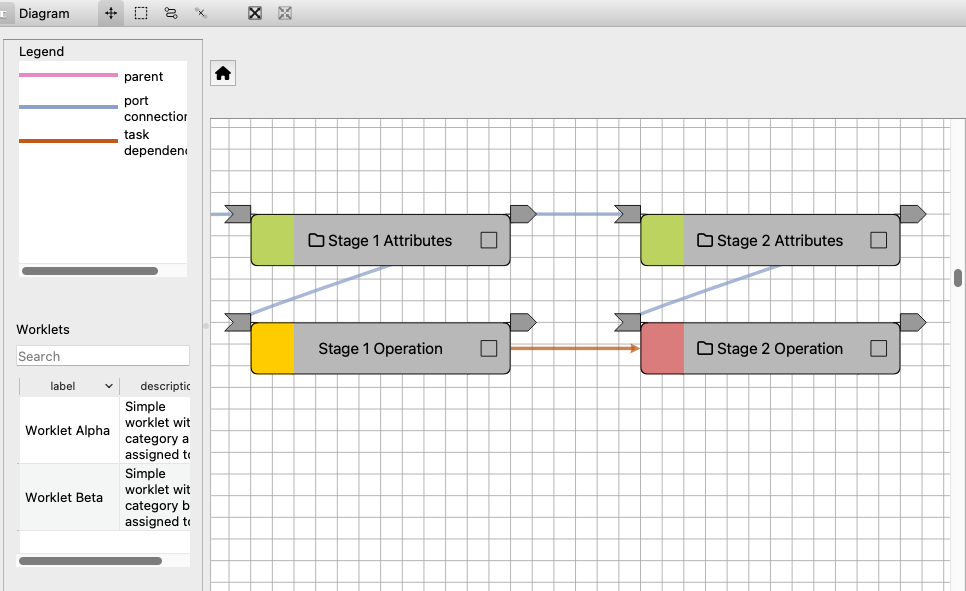Click the orange task dependency arrow
The height and width of the screenshot is (591, 966).
[575, 348]
